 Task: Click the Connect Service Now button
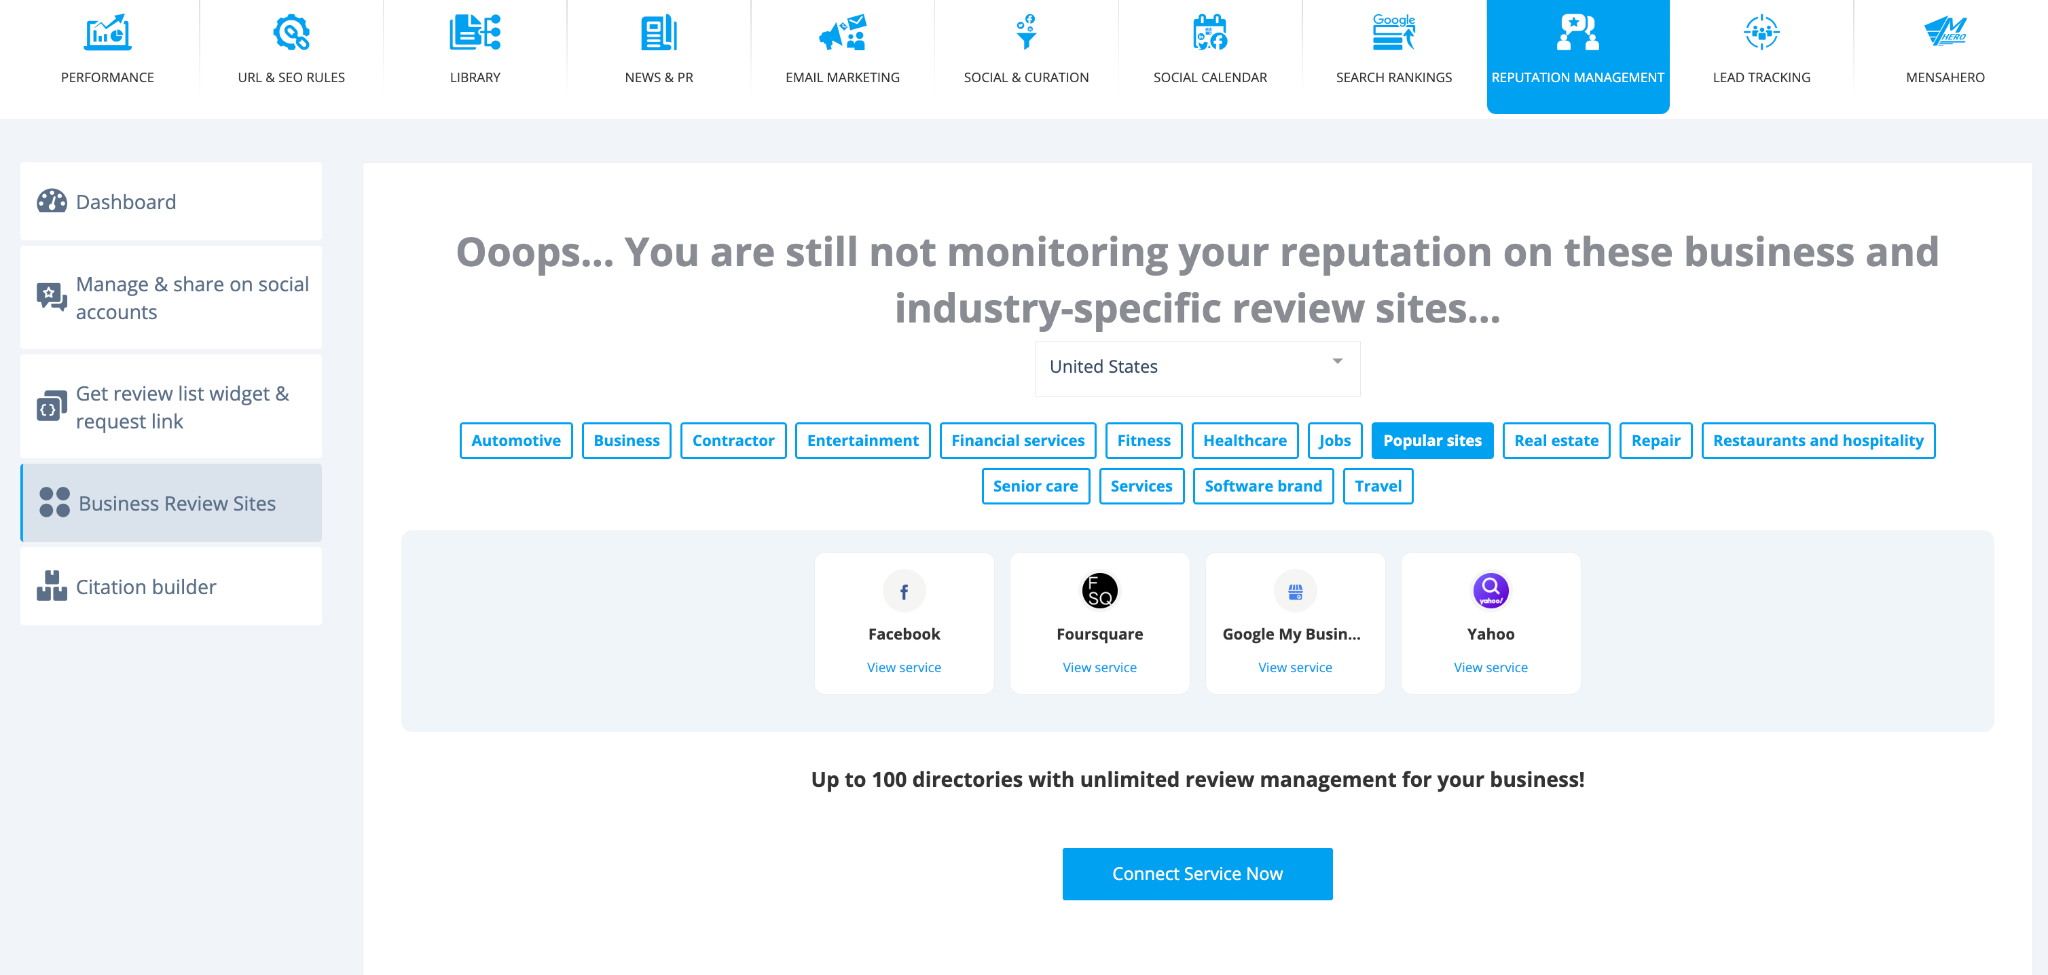click(1197, 874)
